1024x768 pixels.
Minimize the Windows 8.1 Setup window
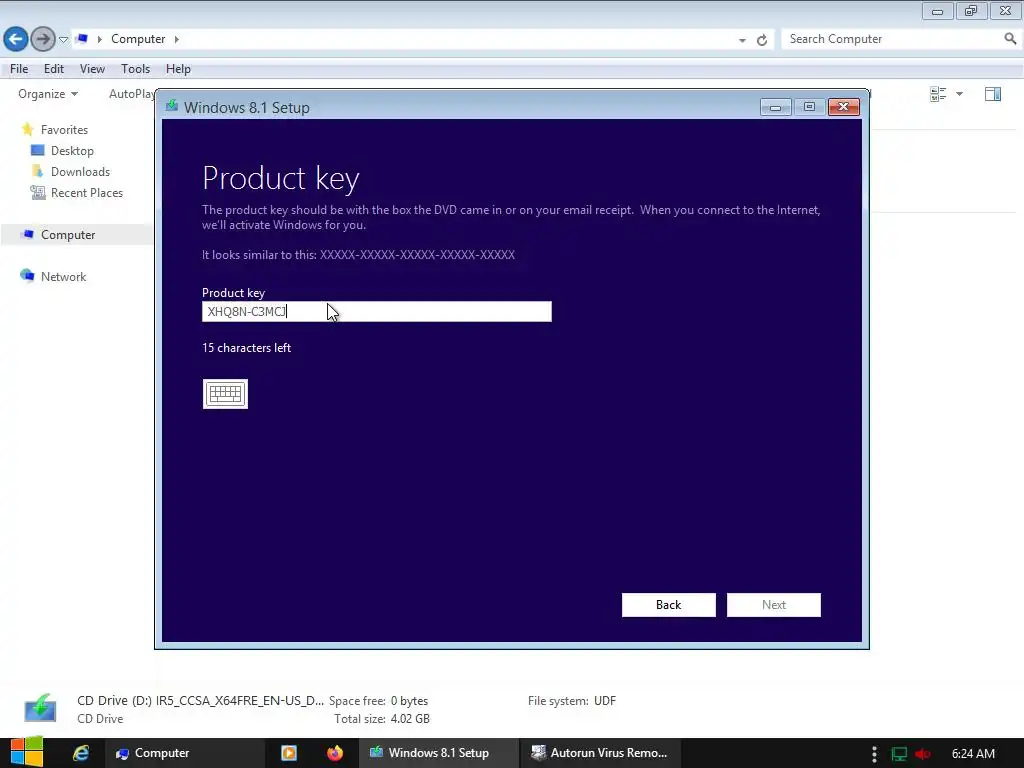click(x=776, y=107)
